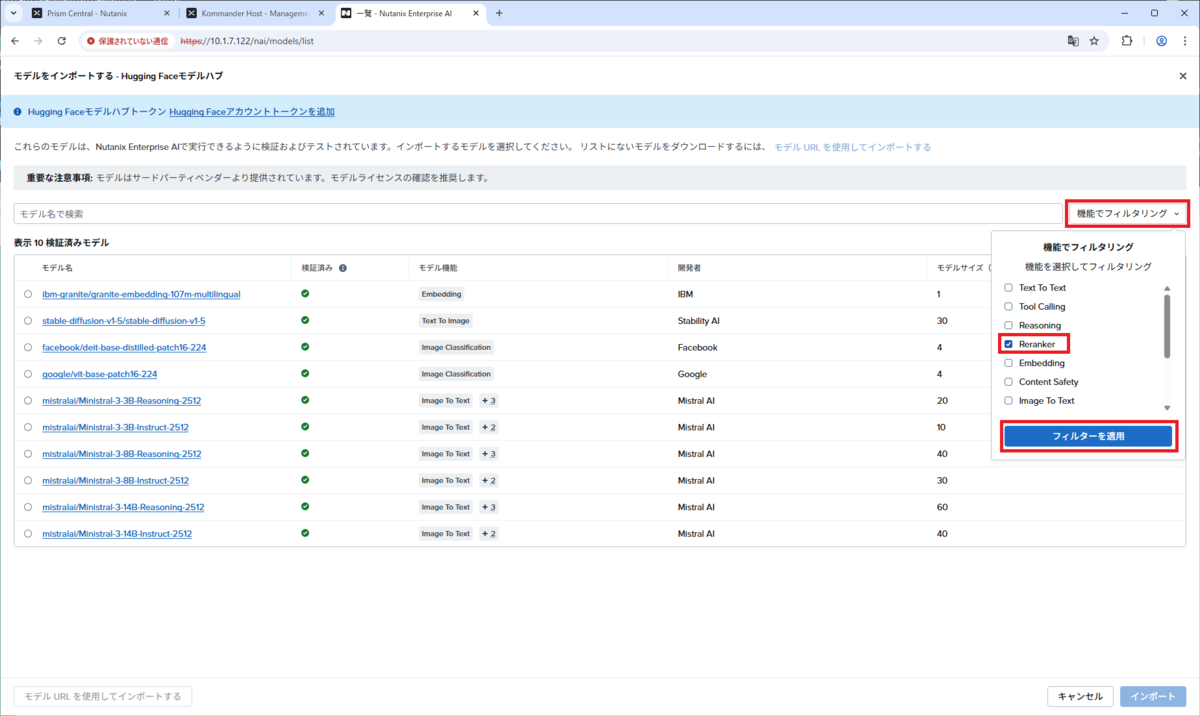
Task: Select radio button for ibm-granite embedding model
Action: coord(28,294)
